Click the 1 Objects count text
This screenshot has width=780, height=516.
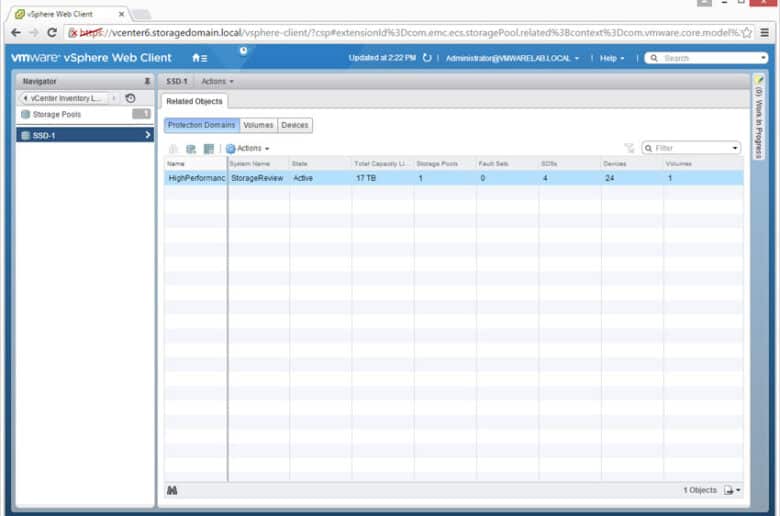pos(700,491)
